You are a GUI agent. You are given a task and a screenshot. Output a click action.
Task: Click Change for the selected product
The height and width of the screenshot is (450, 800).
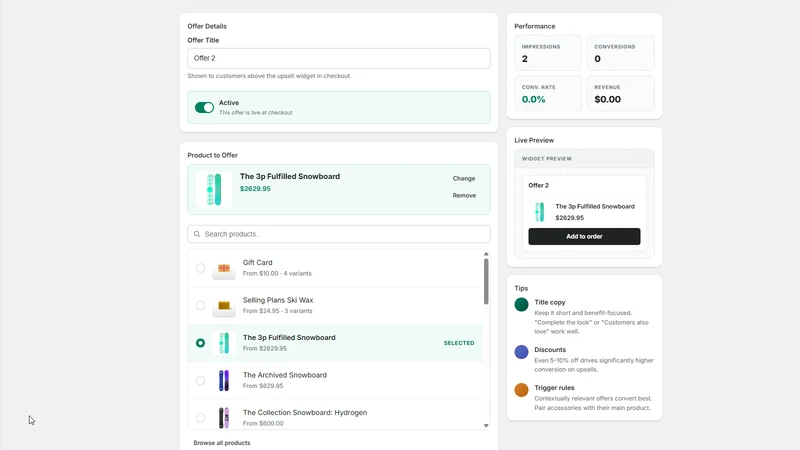tap(464, 179)
